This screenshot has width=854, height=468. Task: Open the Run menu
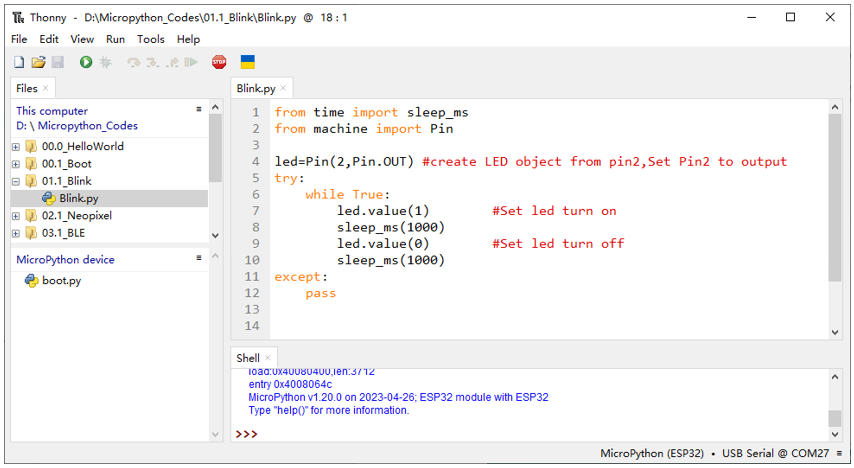(115, 39)
